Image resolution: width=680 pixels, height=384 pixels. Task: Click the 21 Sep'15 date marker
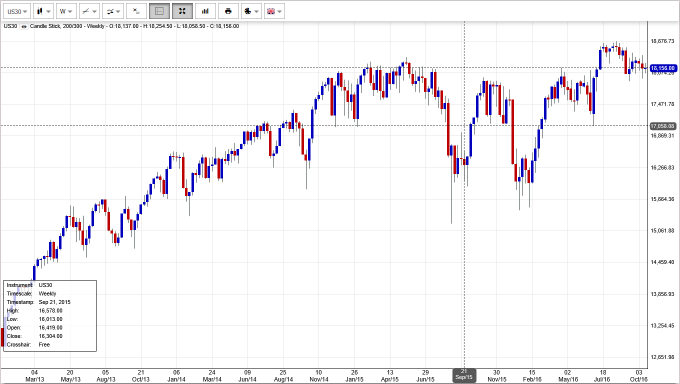pos(464,375)
